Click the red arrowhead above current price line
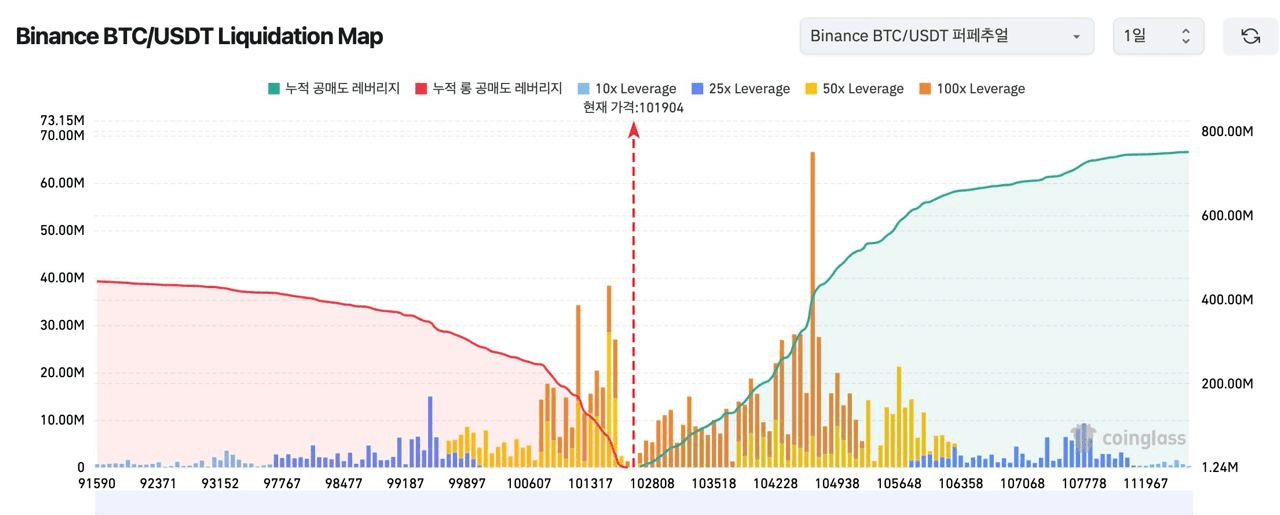The image size is (1280, 515). click(633, 130)
